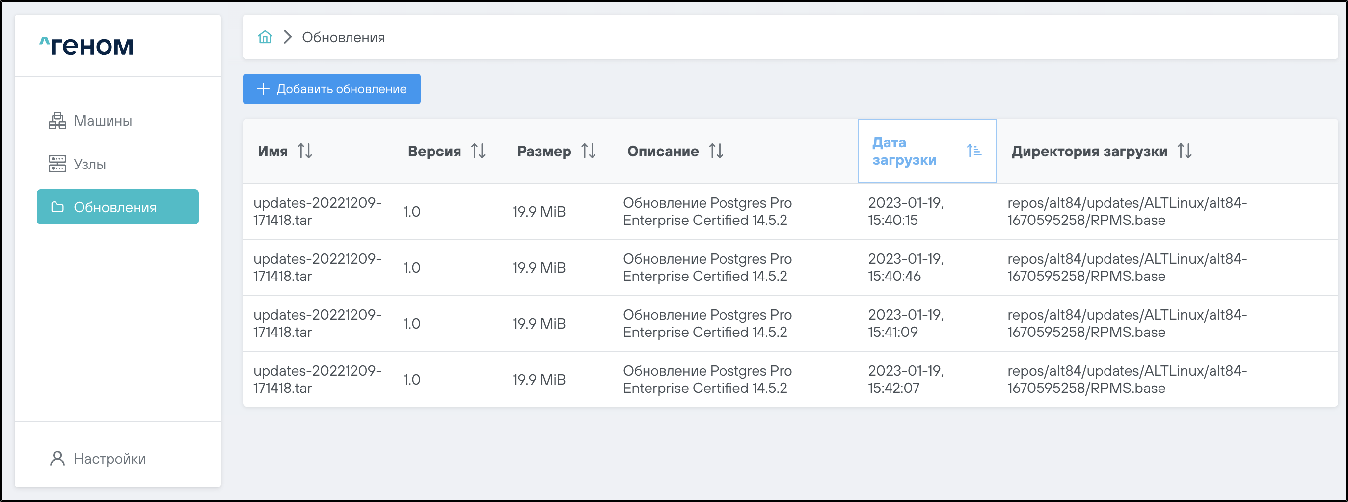The width and height of the screenshot is (1348, 502).
Task: Select Обновления sidebar item
Action: (x=117, y=207)
